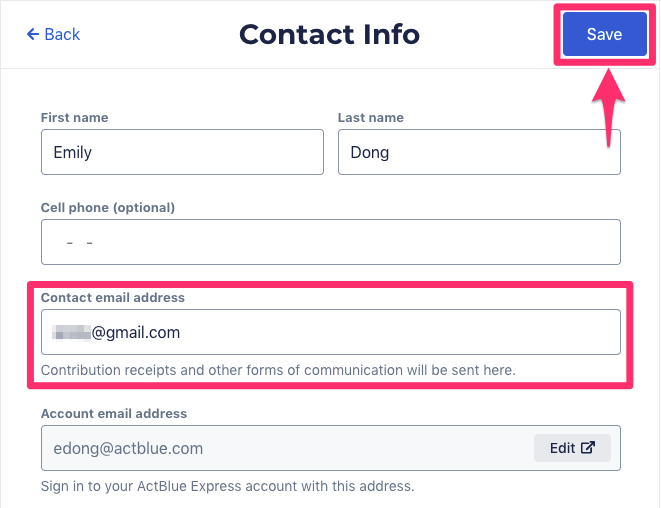Focus the Last name field containing Dong

(479, 152)
